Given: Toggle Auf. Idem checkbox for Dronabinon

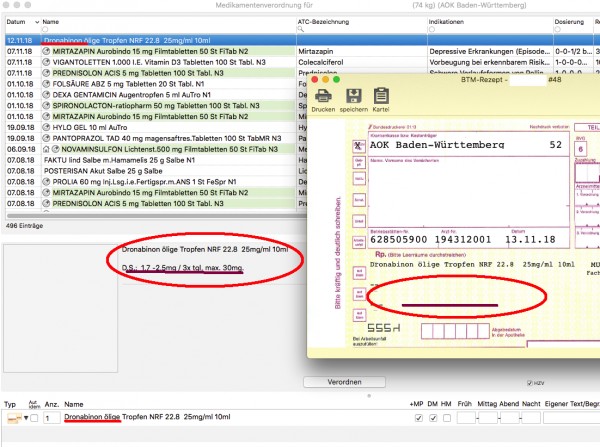Looking at the screenshot, I should click(34, 418).
